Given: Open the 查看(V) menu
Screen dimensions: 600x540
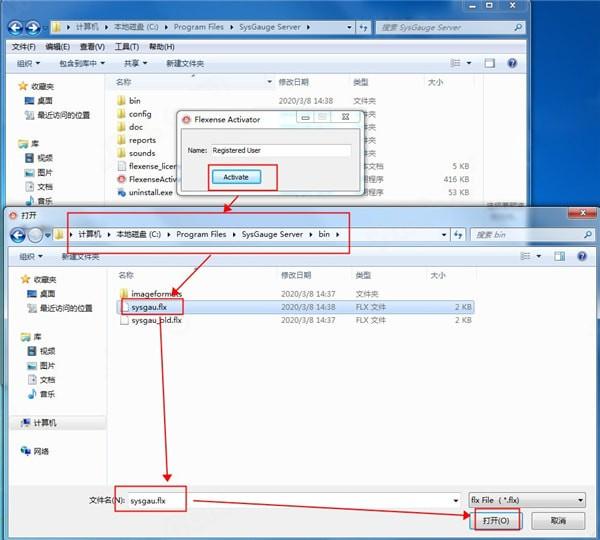Looking at the screenshot, I should tap(92, 47).
